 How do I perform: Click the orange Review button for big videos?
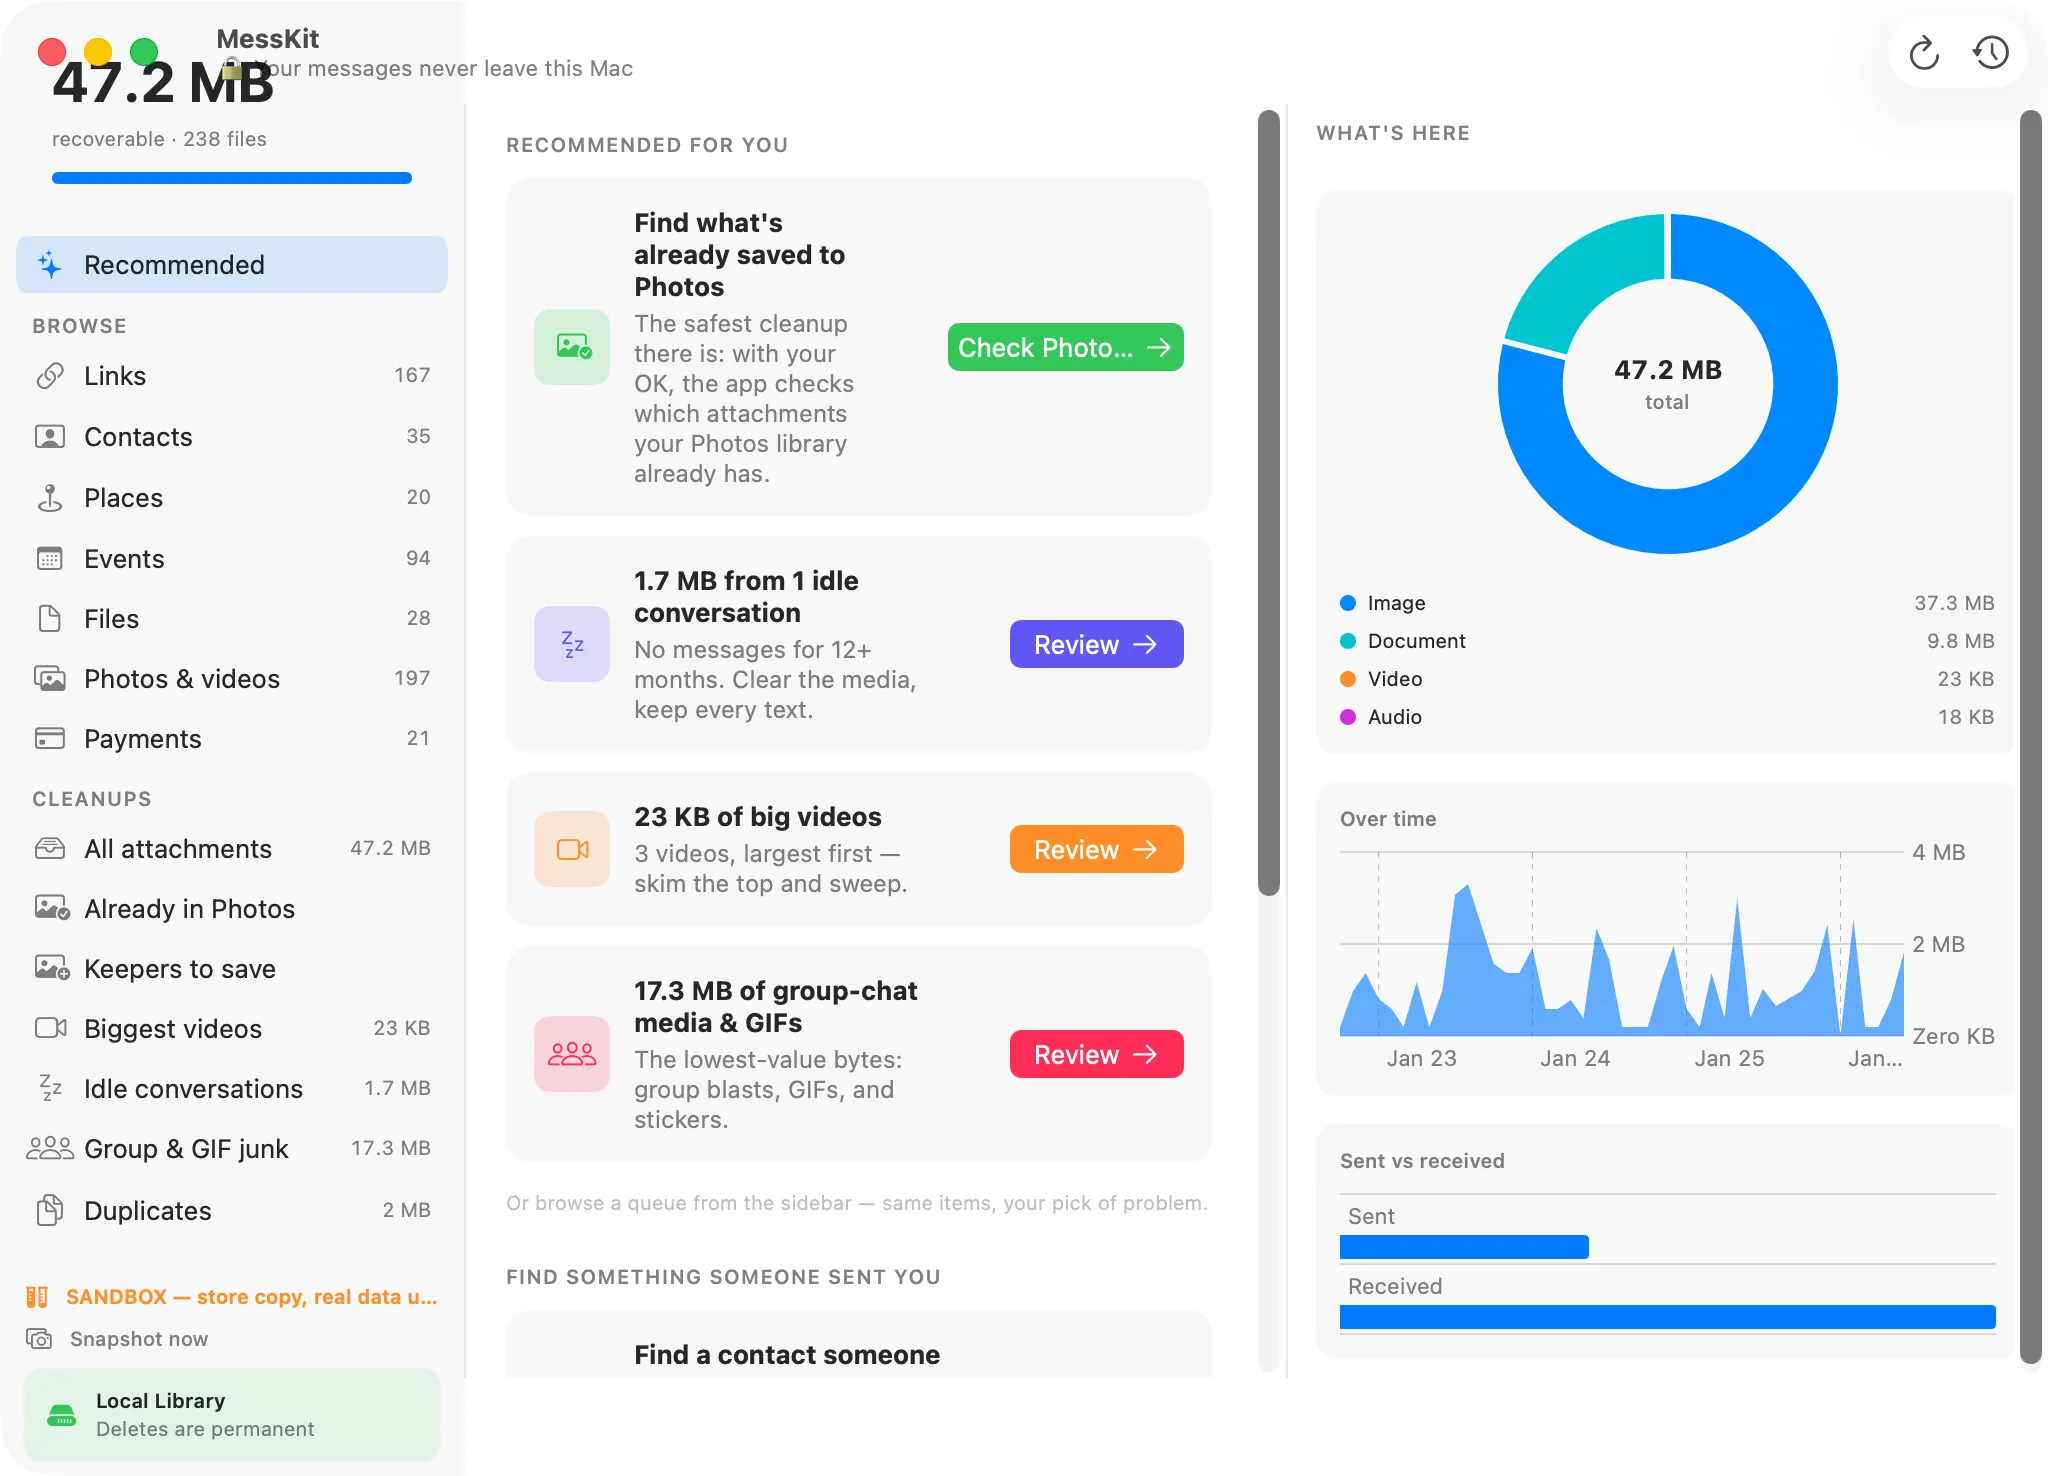tap(1096, 849)
